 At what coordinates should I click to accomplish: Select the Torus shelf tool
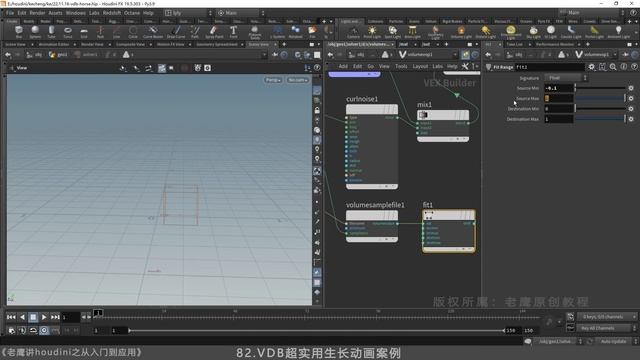(x=68, y=32)
